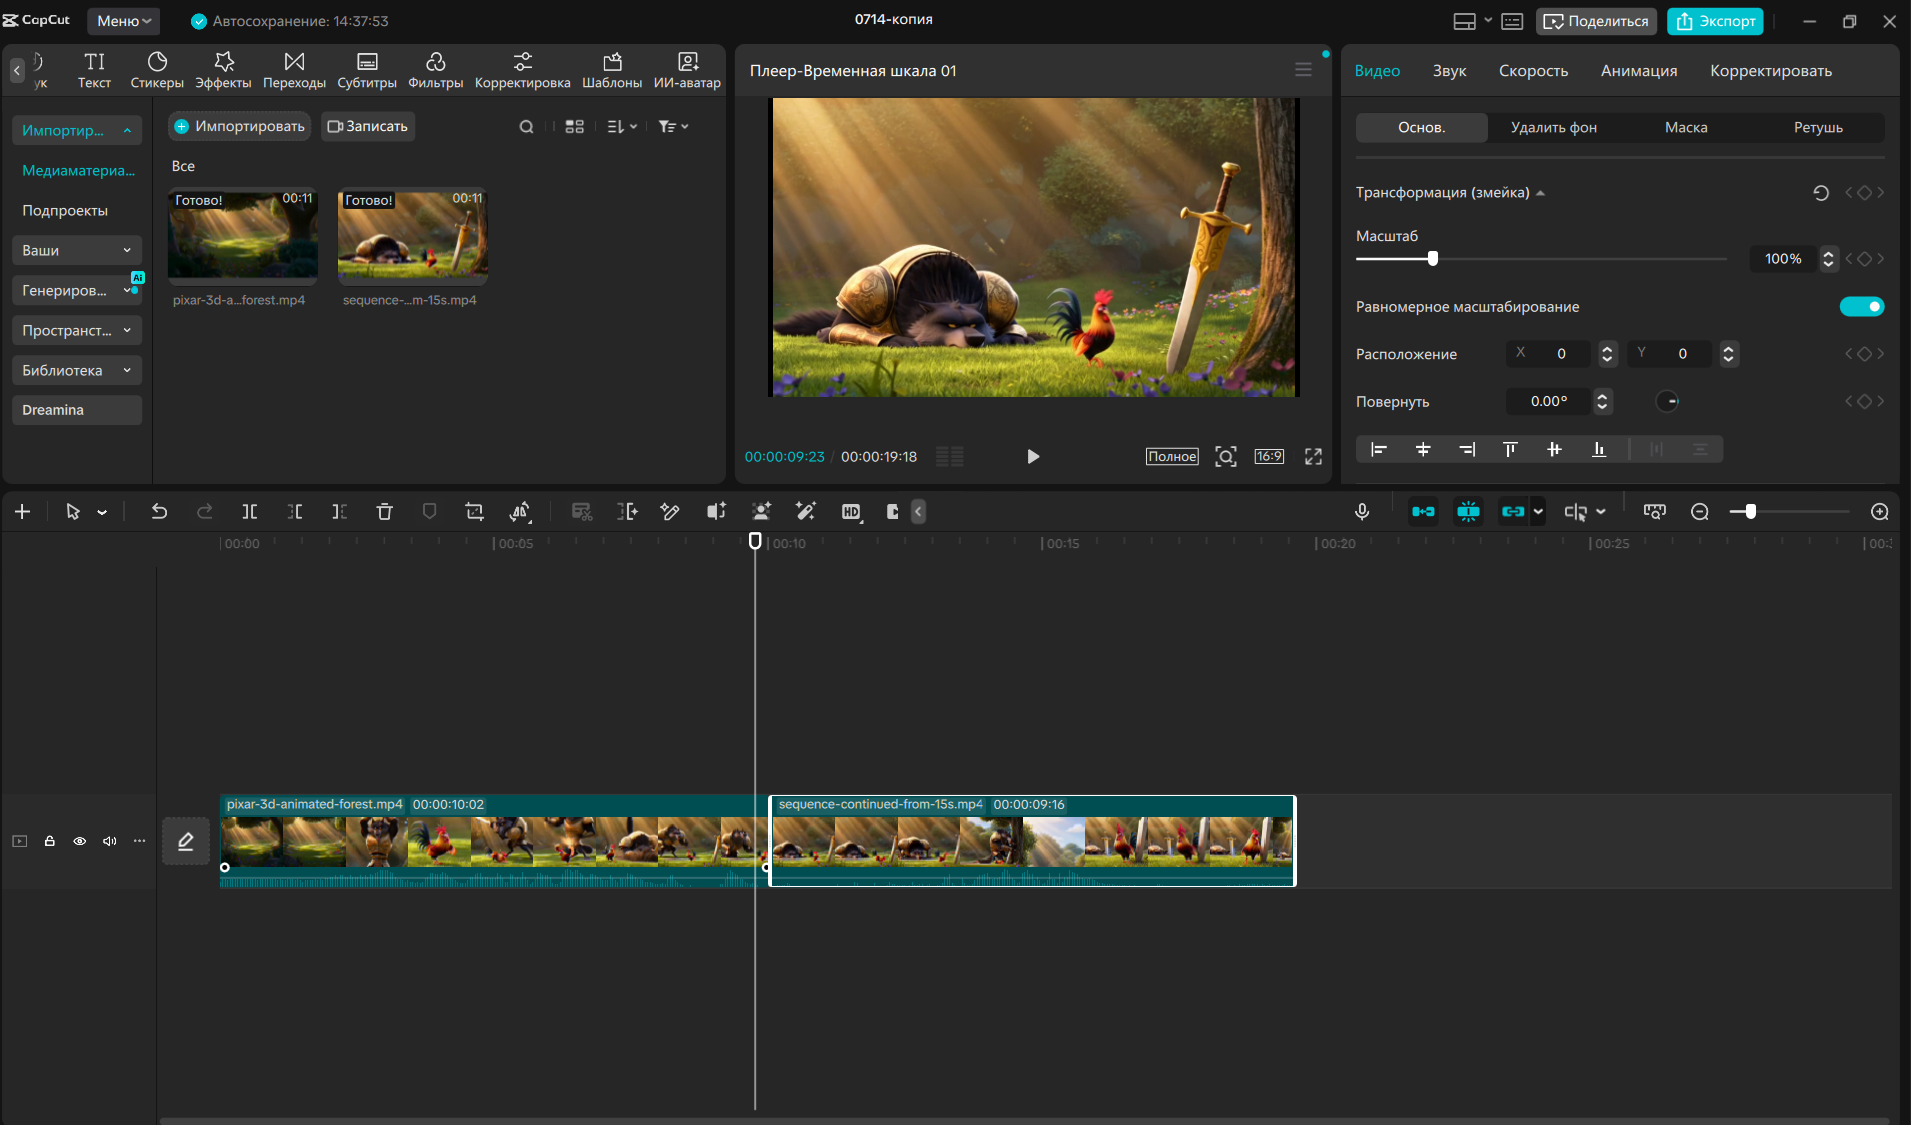Click the split clip tool icon
1911x1125 pixels.
click(249, 512)
